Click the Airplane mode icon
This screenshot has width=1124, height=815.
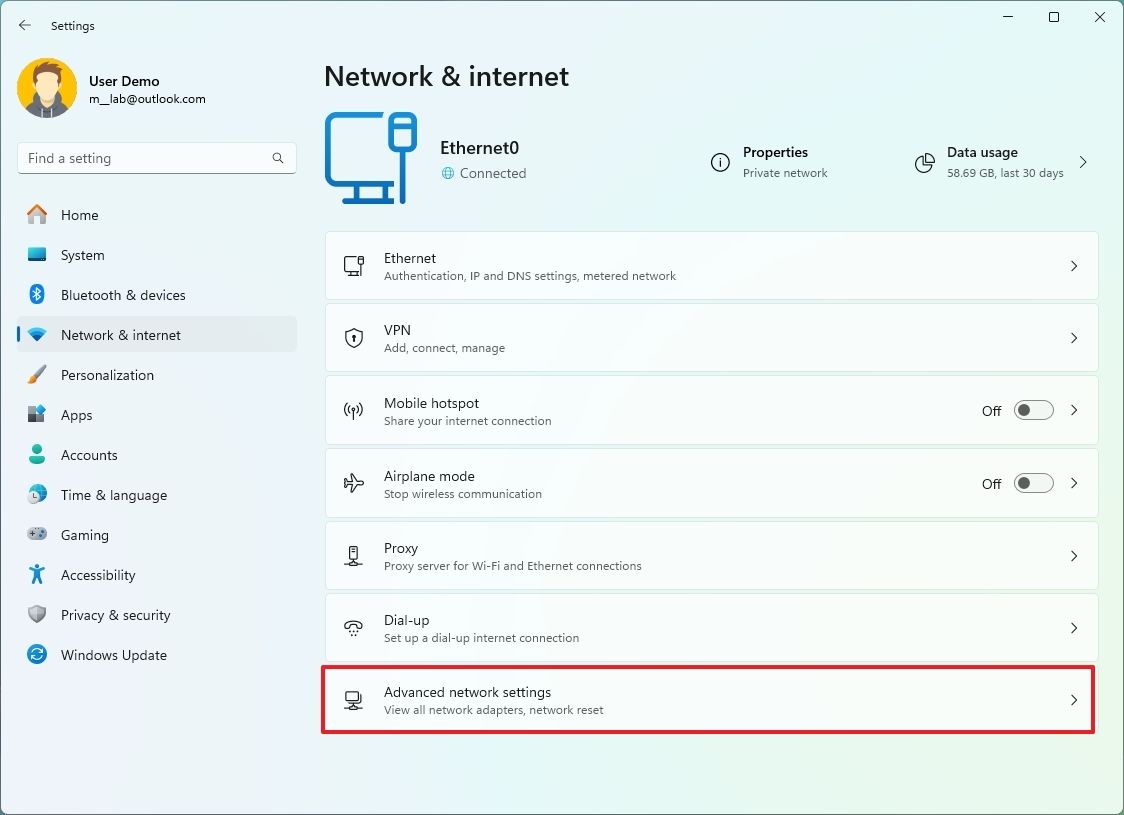tap(353, 483)
